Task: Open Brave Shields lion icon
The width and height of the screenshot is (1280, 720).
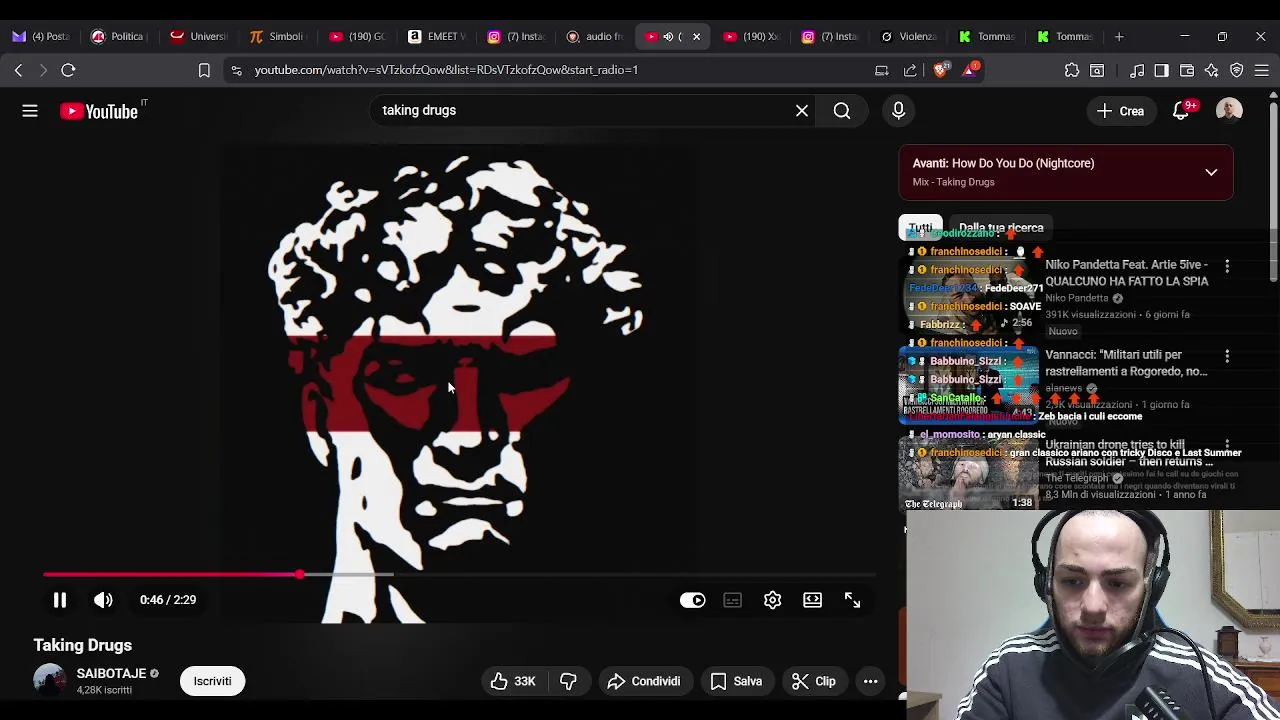Action: tap(940, 70)
